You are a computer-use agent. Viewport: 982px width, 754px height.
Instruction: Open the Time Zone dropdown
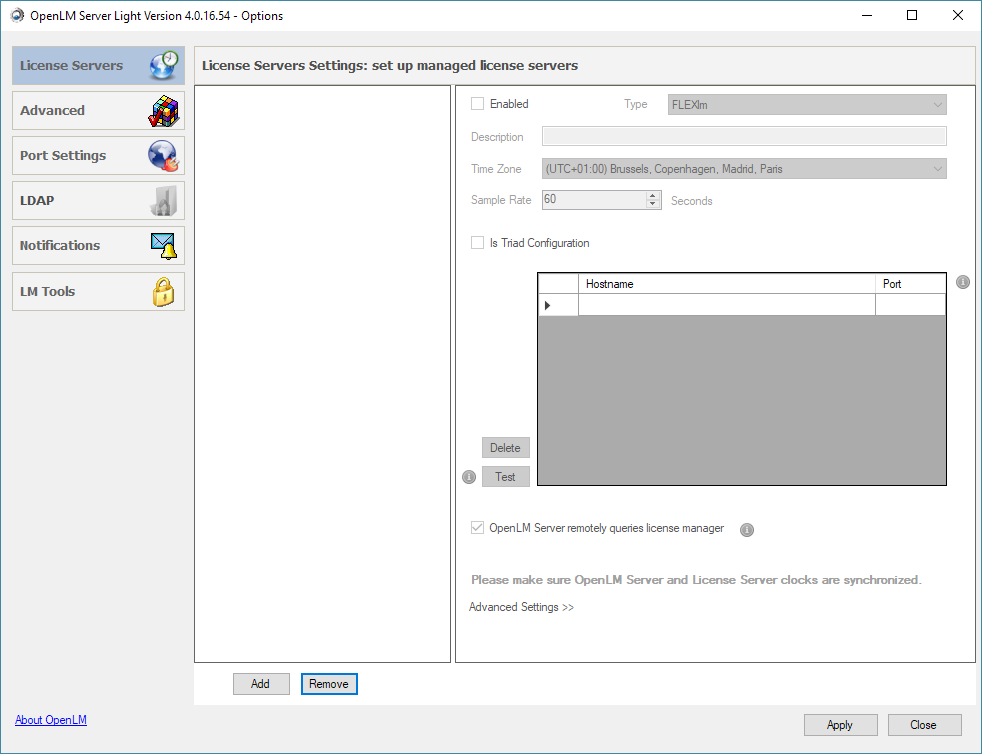tap(744, 170)
